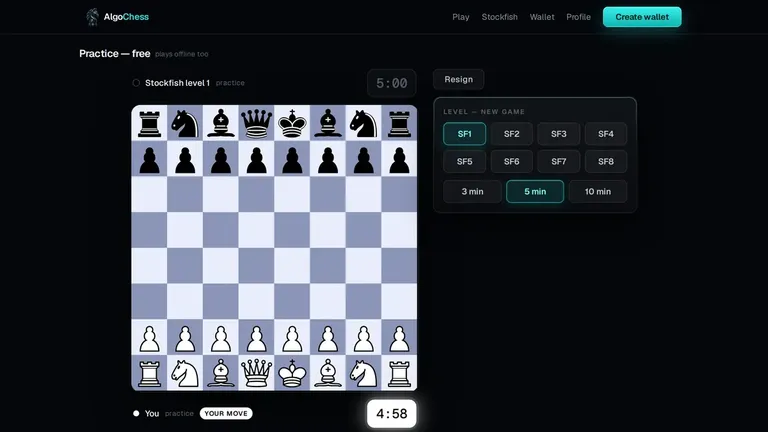Click the YOUR MOVE badge
Image resolution: width=768 pixels, height=432 pixels.
[226, 413]
